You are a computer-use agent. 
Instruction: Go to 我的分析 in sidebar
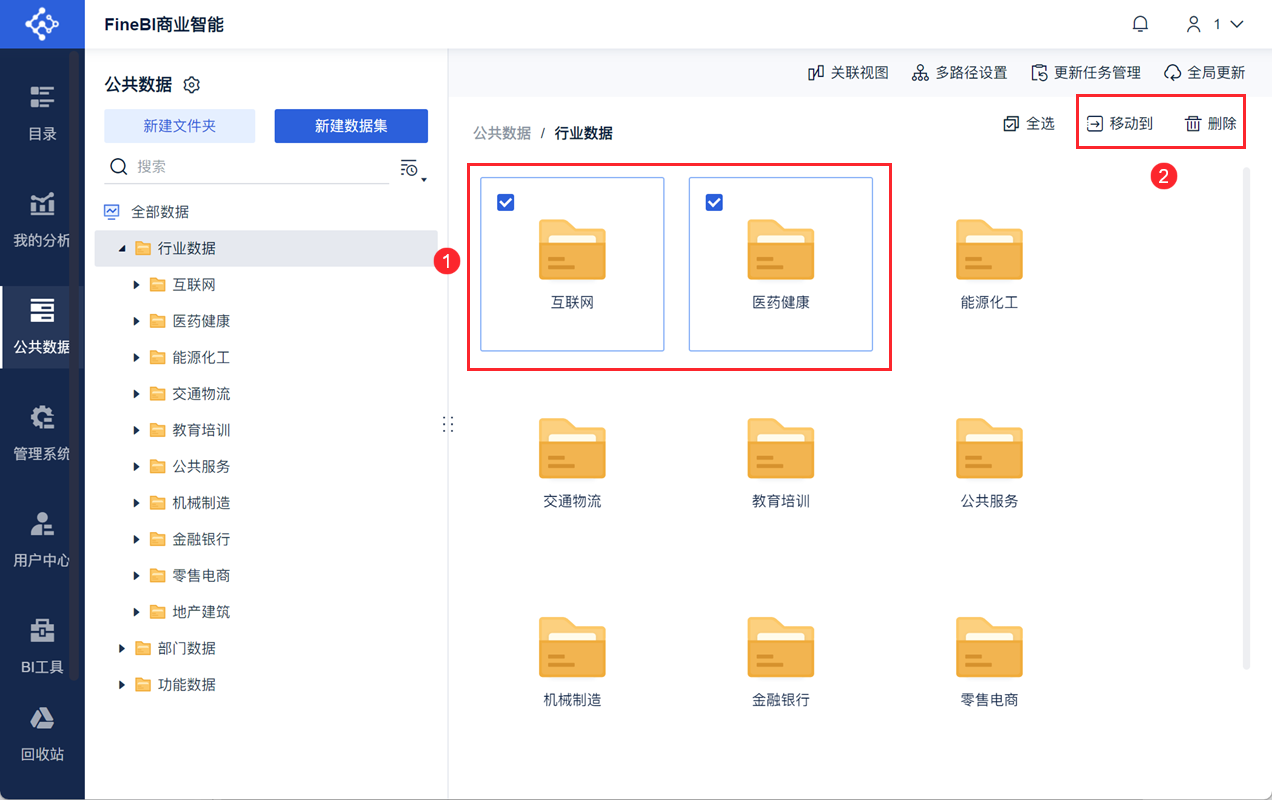[42, 220]
